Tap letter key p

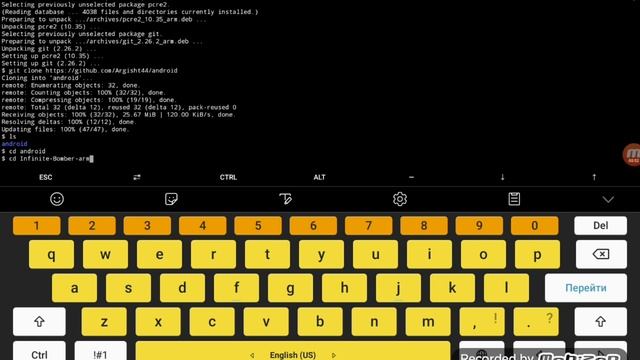pos(537,254)
